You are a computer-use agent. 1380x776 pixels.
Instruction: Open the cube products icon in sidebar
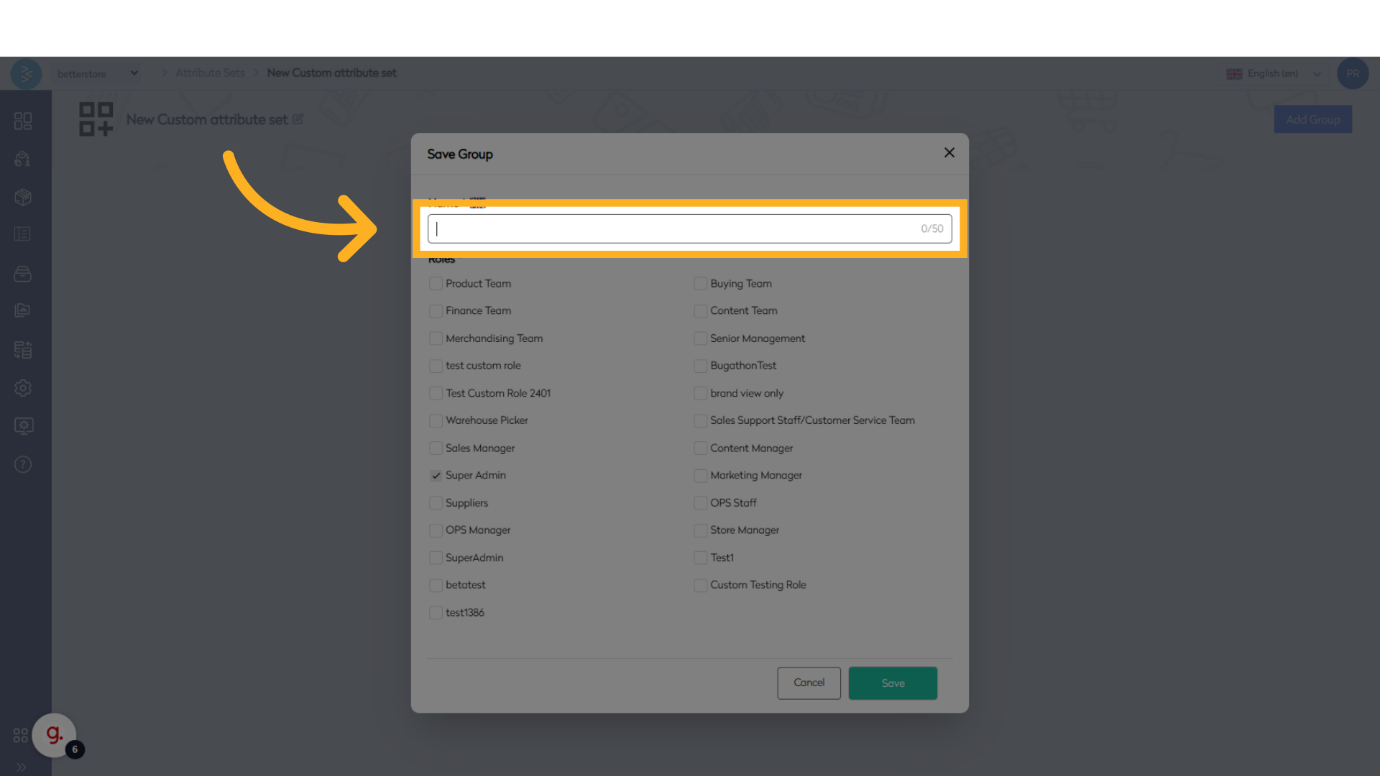click(23, 197)
